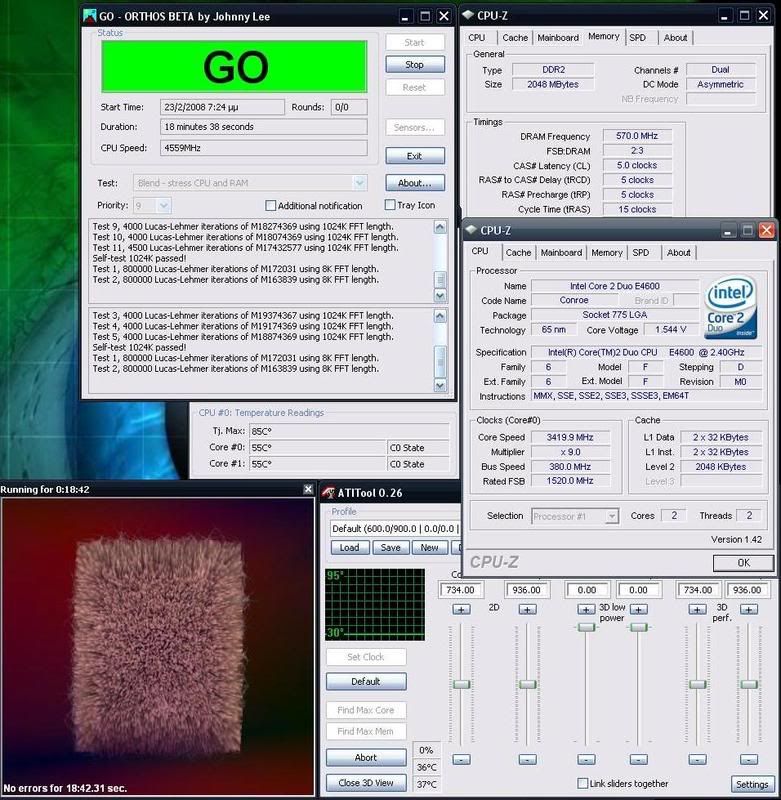781x800 pixels.
Task: Click the furry cube 3D render view
Action: point(158,646)
